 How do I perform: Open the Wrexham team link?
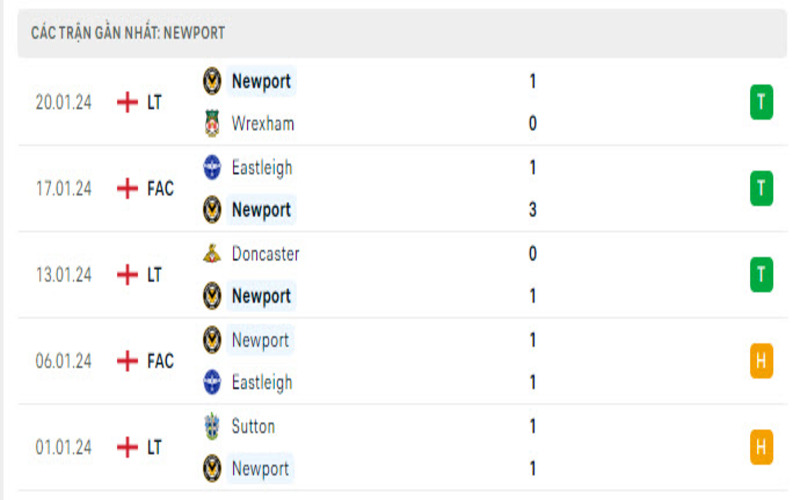pos(262,124)
